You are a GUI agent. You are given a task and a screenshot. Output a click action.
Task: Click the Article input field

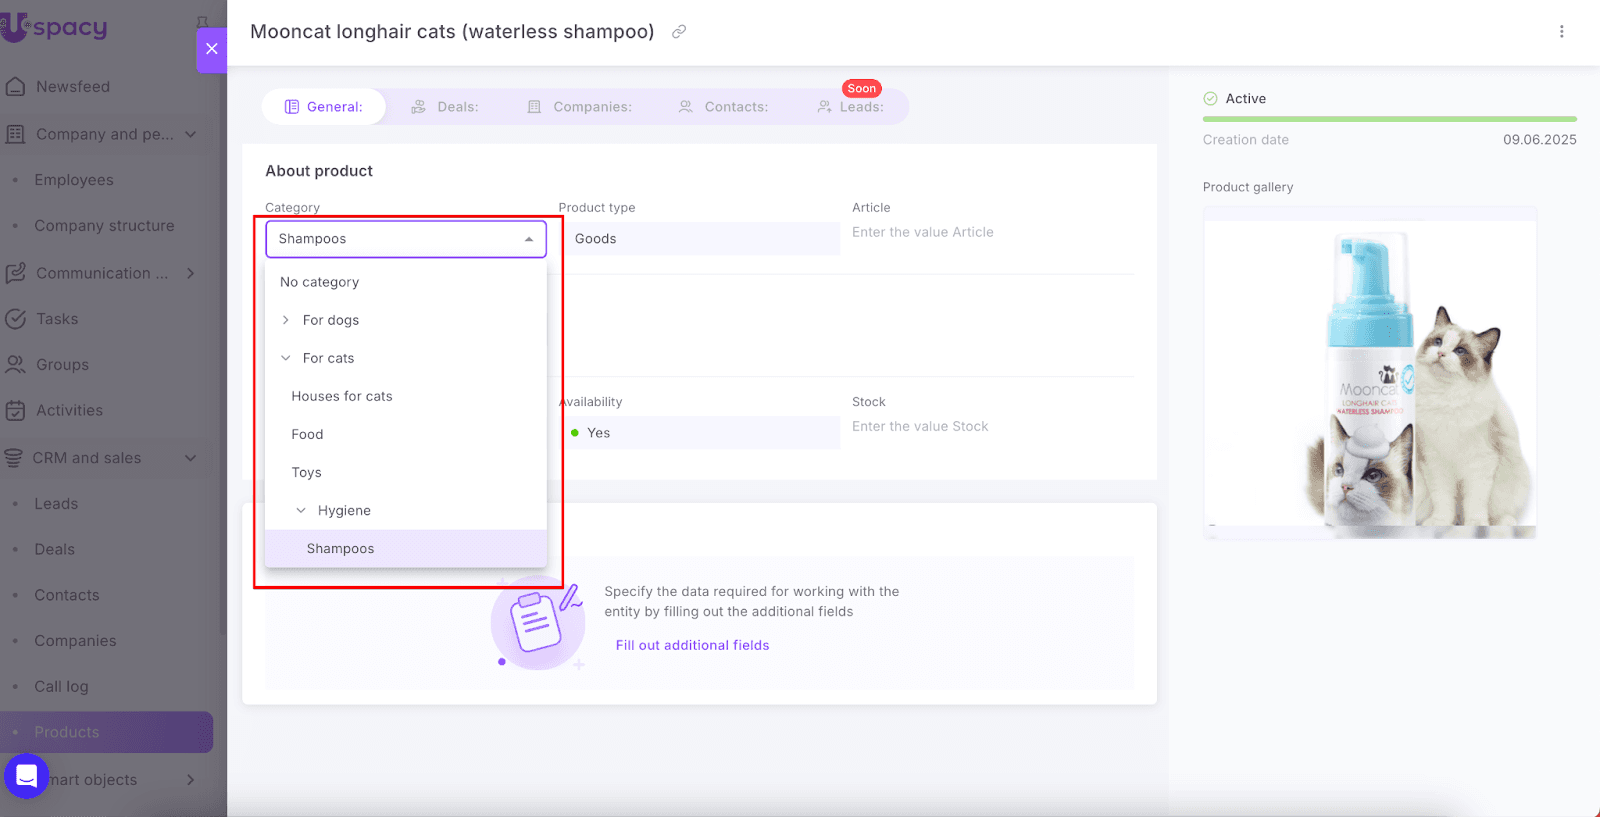coord(990,233)
